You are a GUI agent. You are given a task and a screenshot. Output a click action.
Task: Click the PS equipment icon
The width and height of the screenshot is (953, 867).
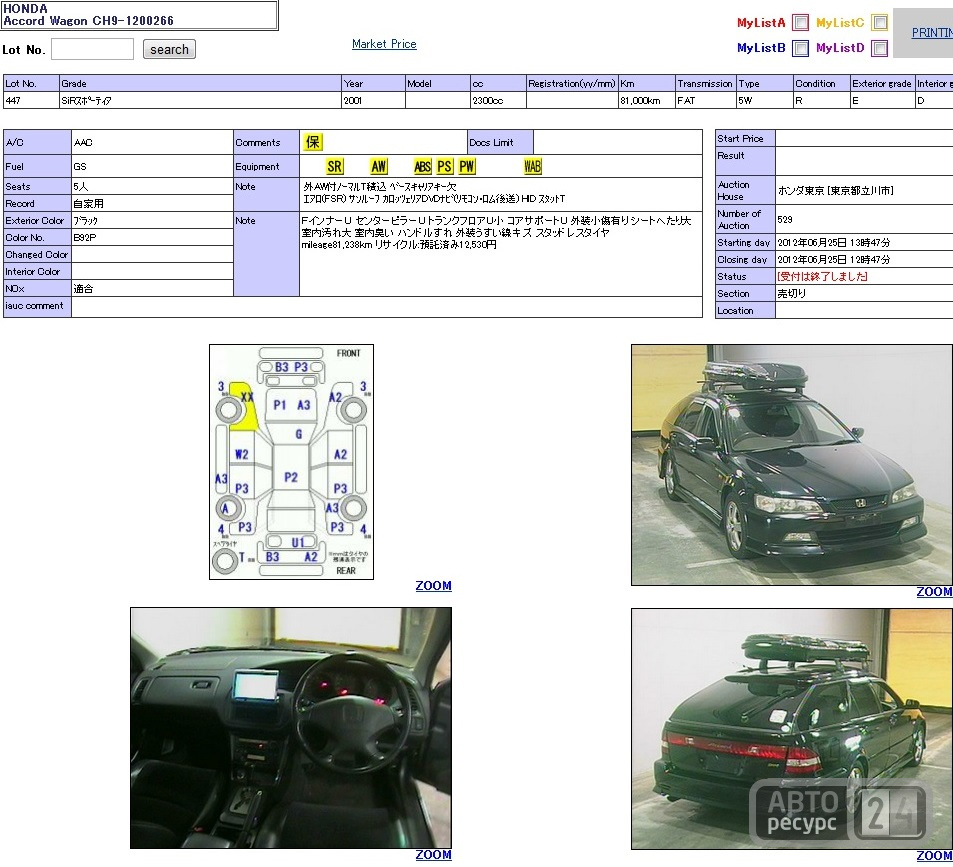(x=445, y=166)
